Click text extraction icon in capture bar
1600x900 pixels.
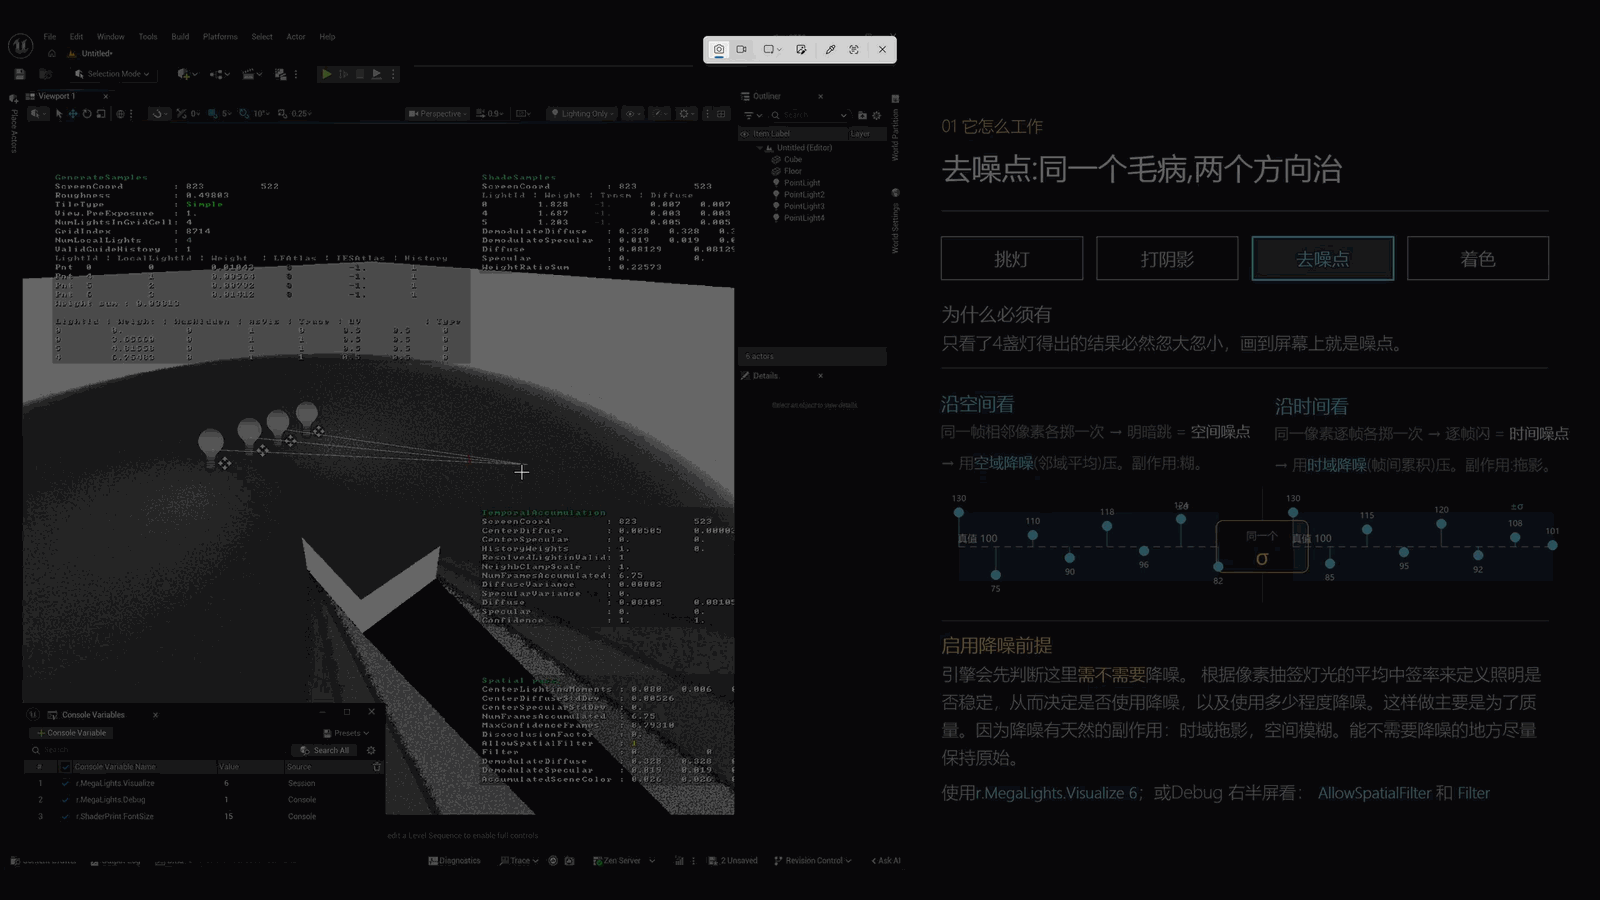[854, 49]
